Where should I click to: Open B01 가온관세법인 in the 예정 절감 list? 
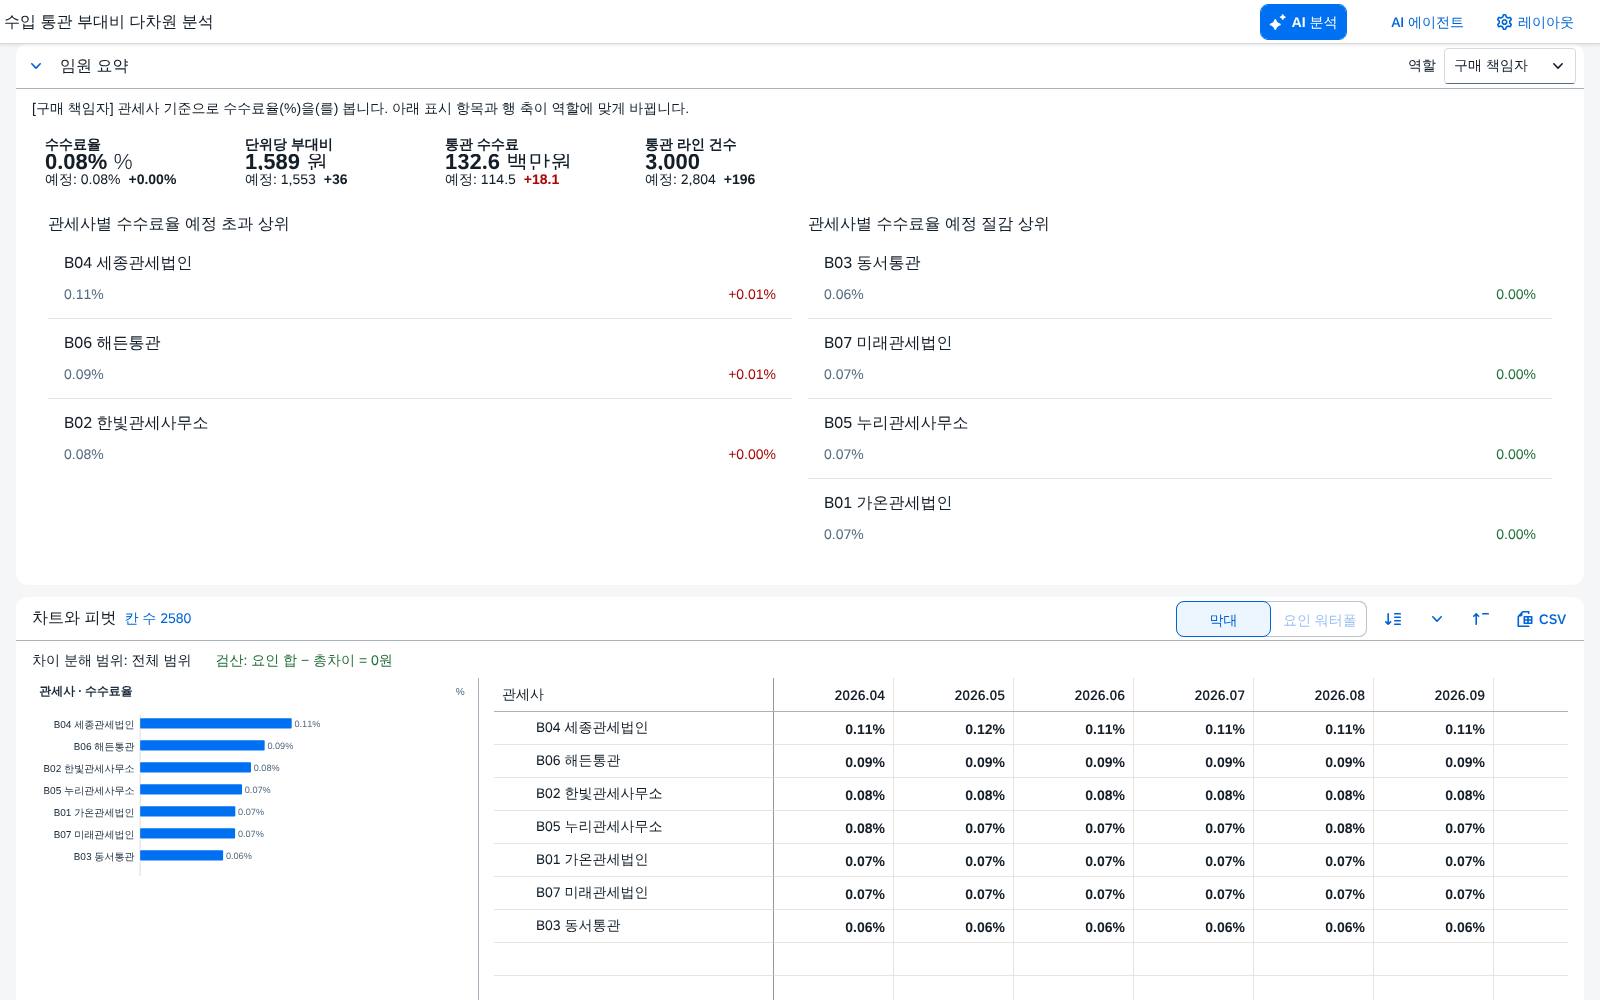(1180, 519)
